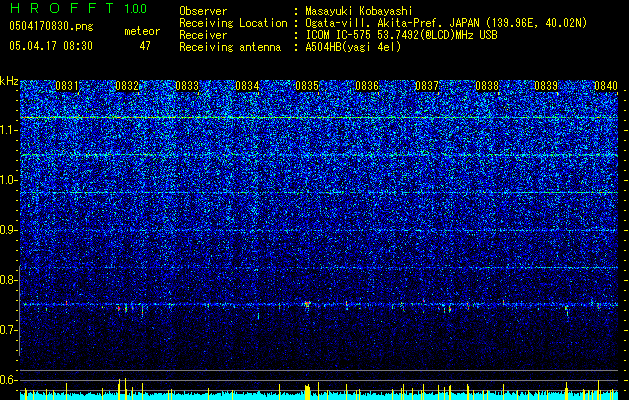Select the file name 0504170830.png
629x400 pixels.
click(x=51, y=26)
